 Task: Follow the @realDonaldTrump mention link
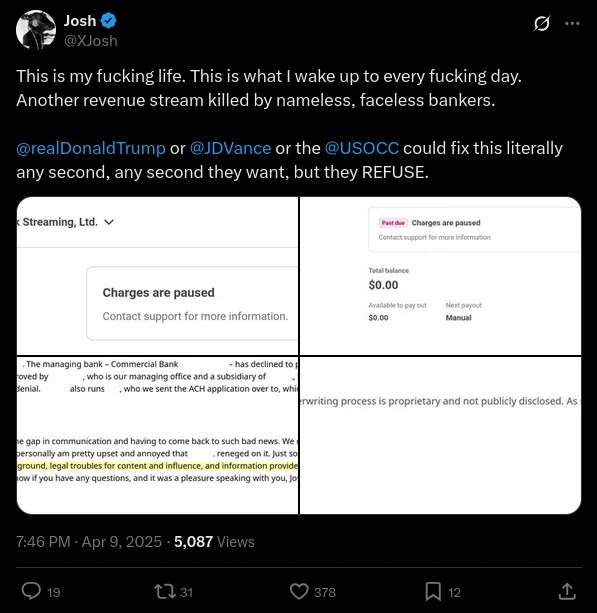(x=91, y=148)
